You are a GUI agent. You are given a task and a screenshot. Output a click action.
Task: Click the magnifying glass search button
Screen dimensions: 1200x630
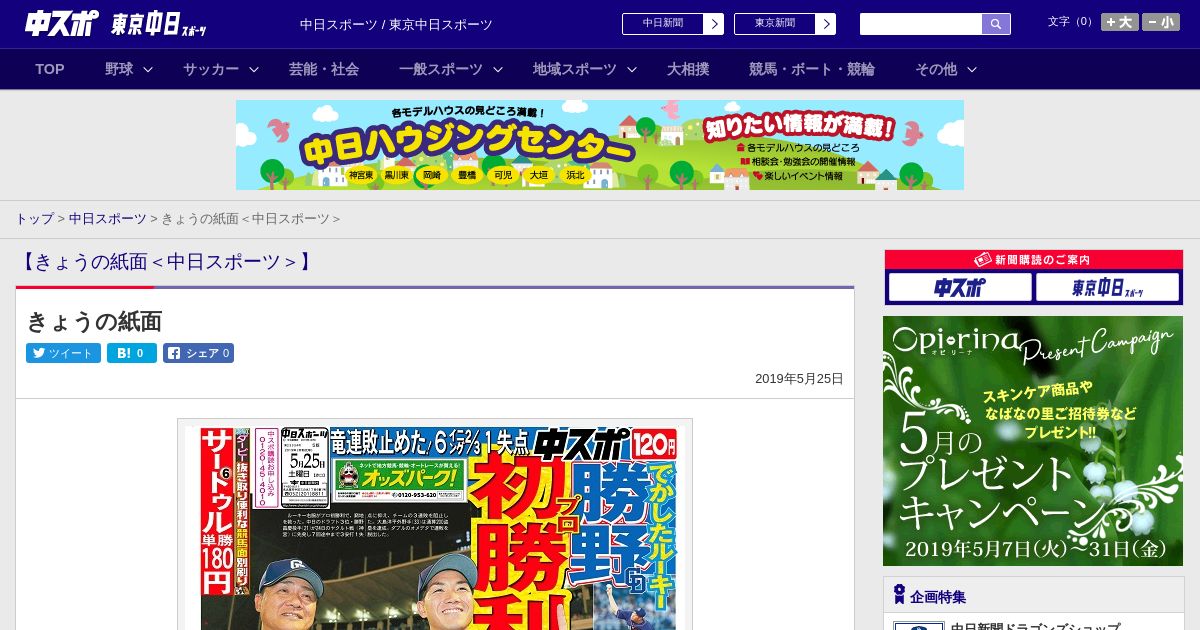tap(996, 24)
